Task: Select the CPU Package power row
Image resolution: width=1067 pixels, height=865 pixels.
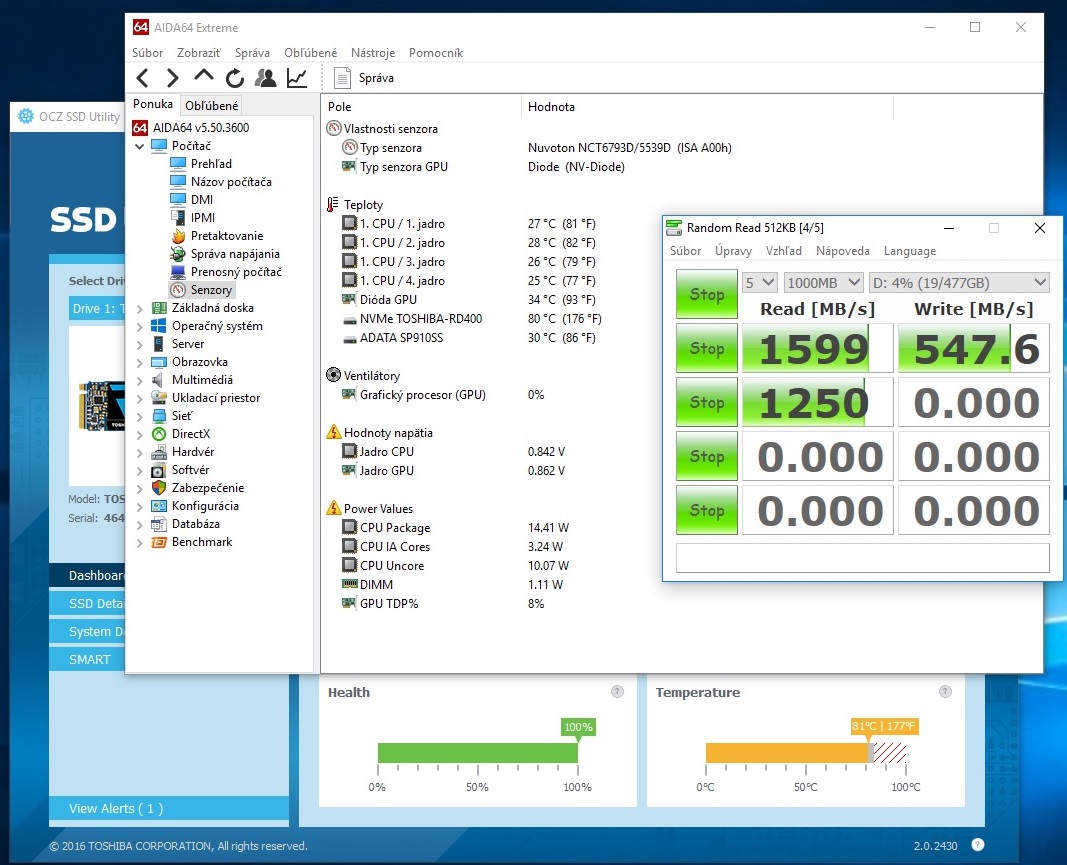Action: 455,528
